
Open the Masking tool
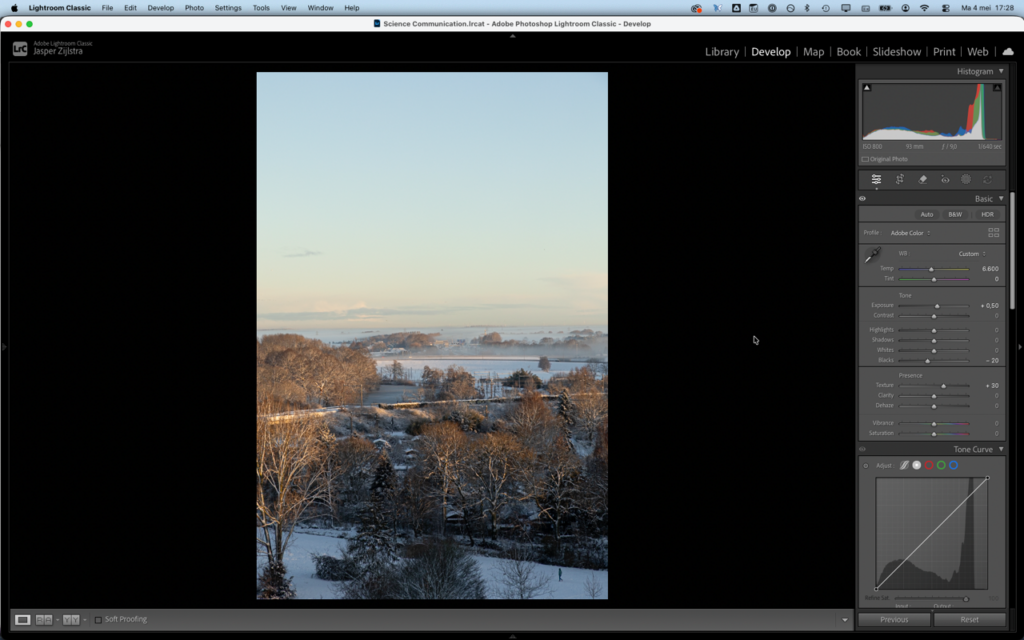(966, 180)
